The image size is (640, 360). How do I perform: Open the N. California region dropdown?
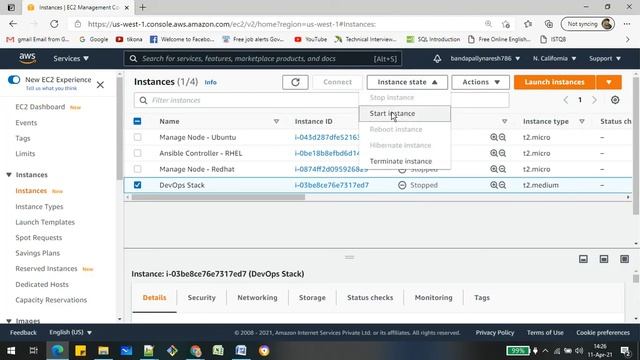coord(554,59)
